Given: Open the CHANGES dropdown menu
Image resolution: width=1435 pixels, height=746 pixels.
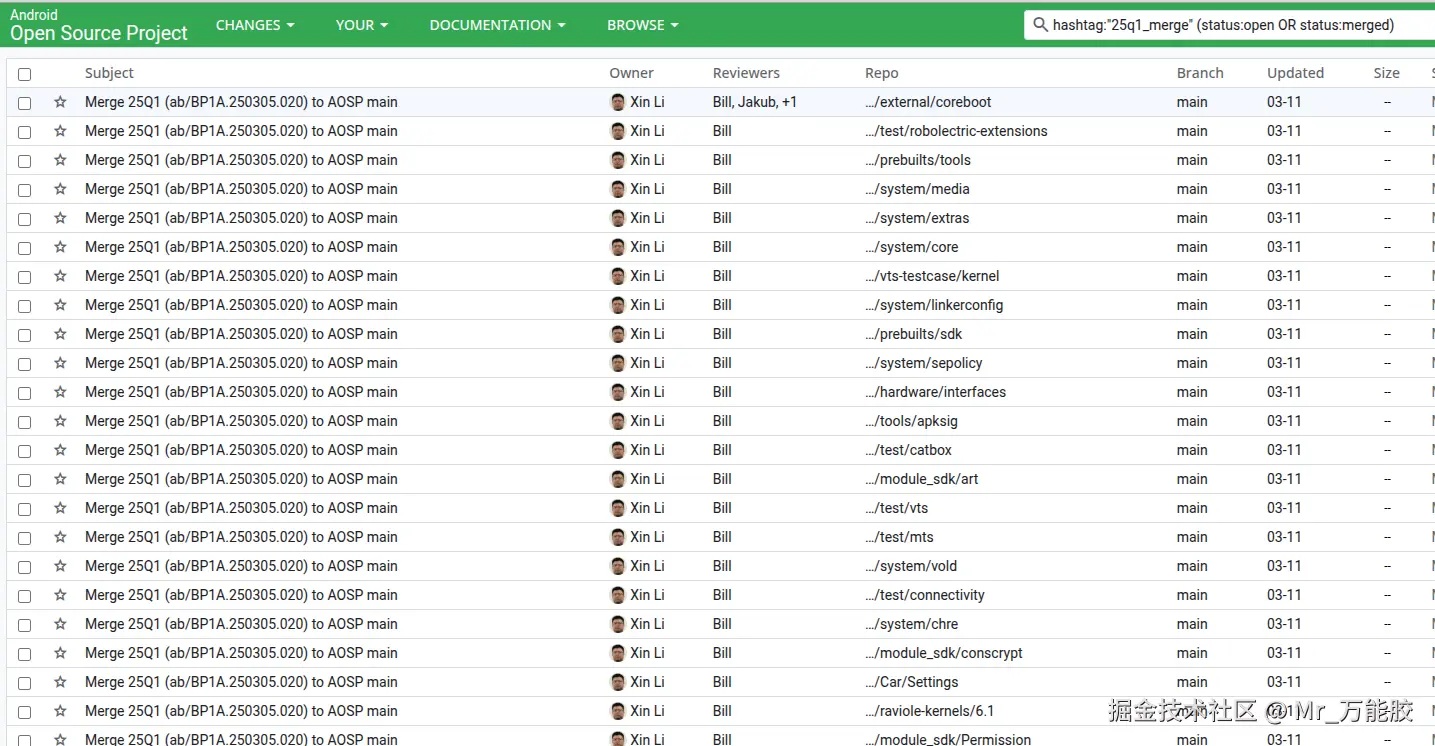Looking at the screenshot, I should point(255,25).
